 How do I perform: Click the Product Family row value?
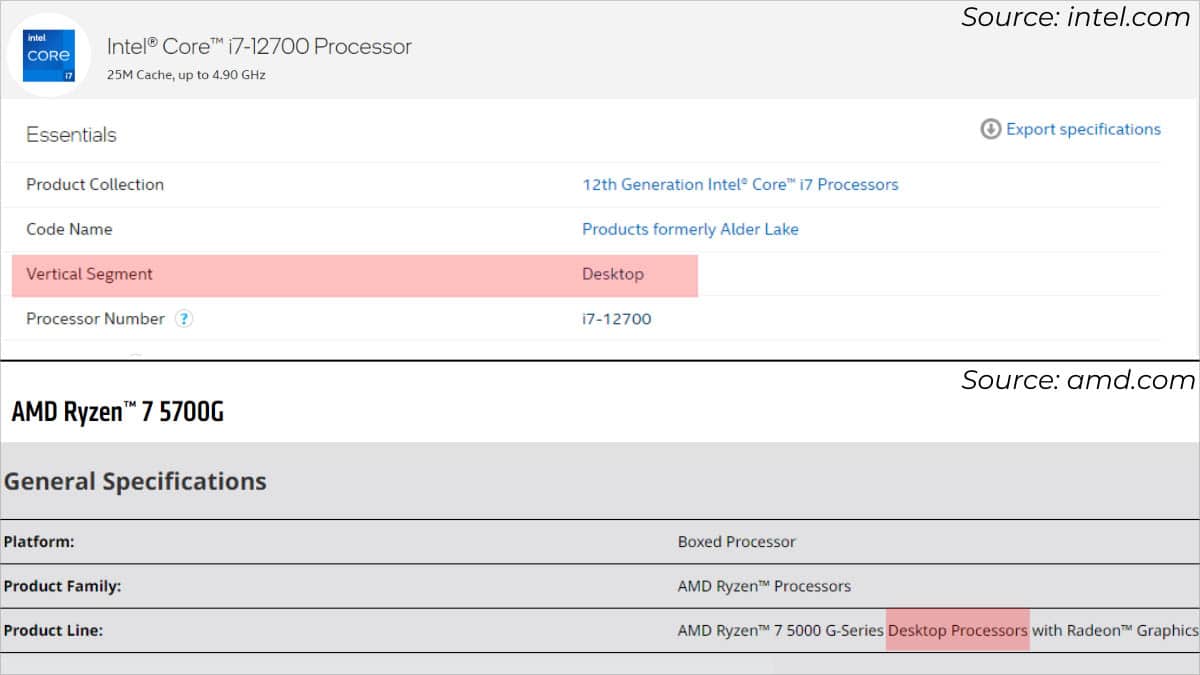tap(764, 586)
